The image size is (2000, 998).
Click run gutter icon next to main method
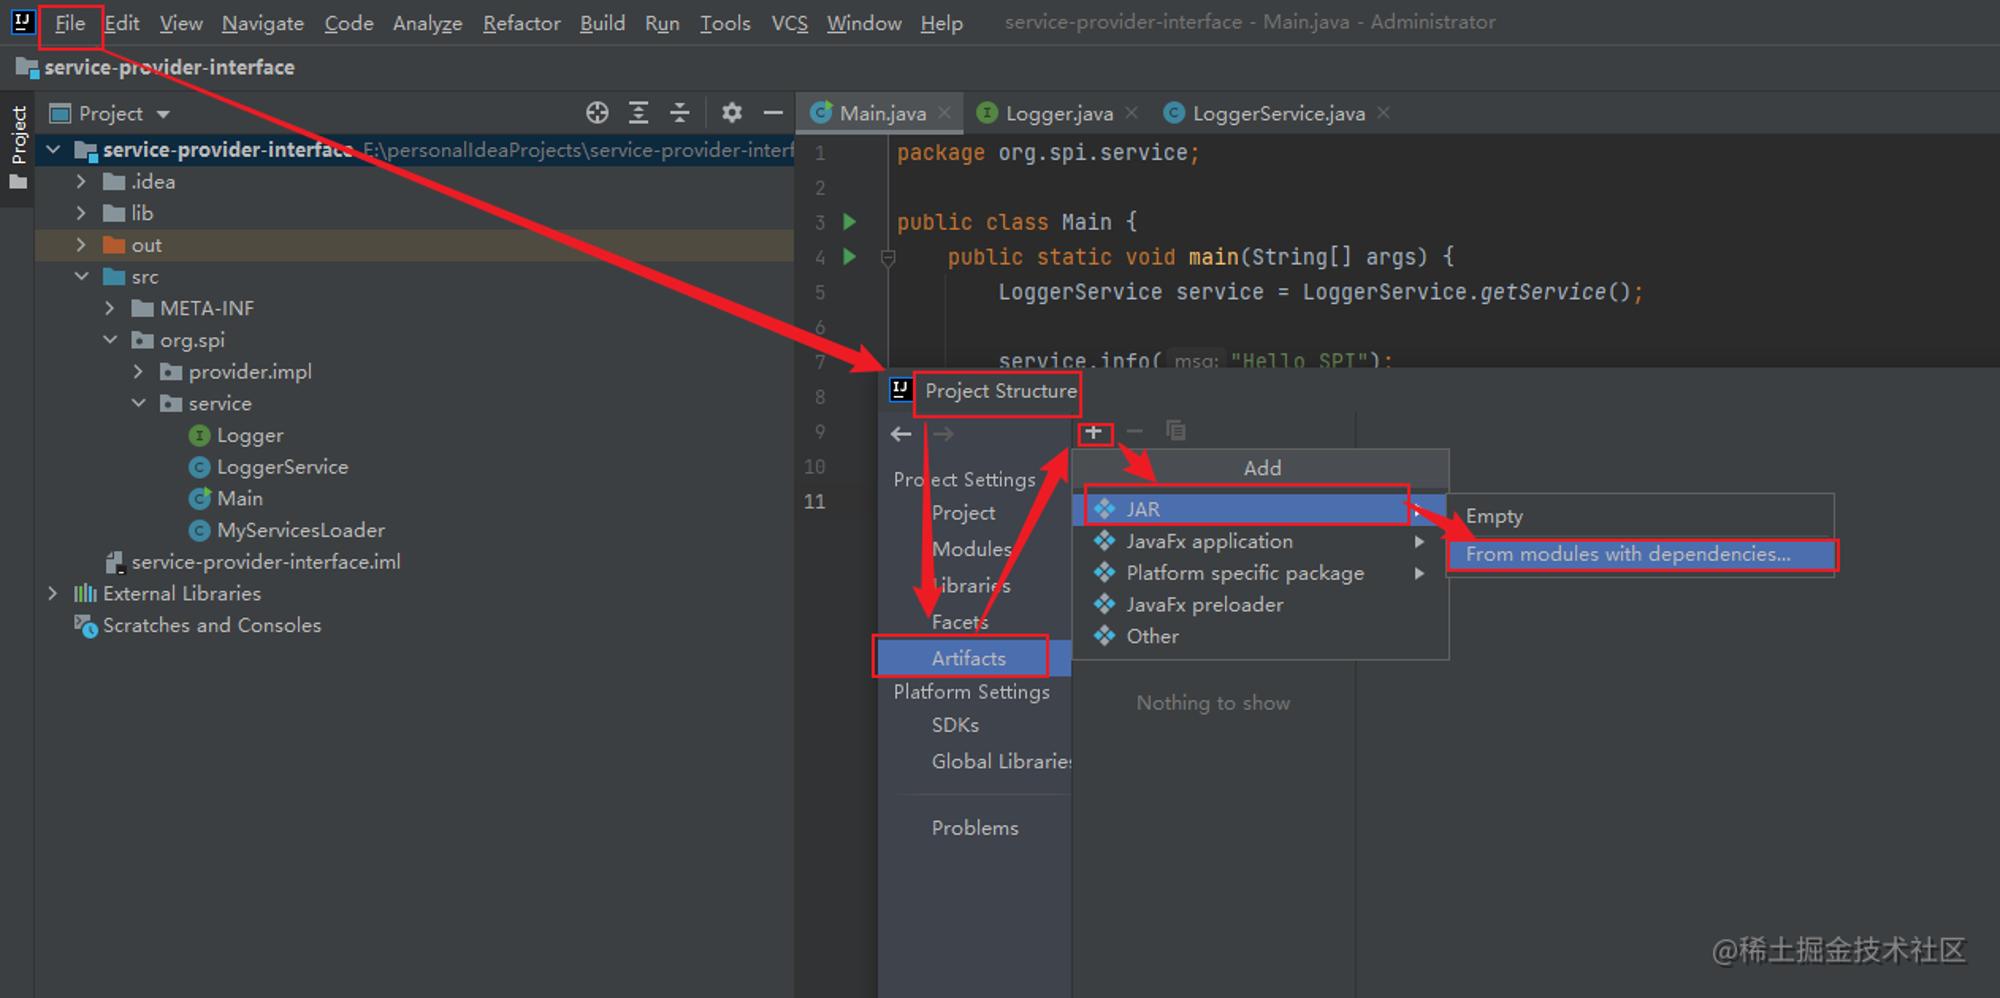[849, 257]
